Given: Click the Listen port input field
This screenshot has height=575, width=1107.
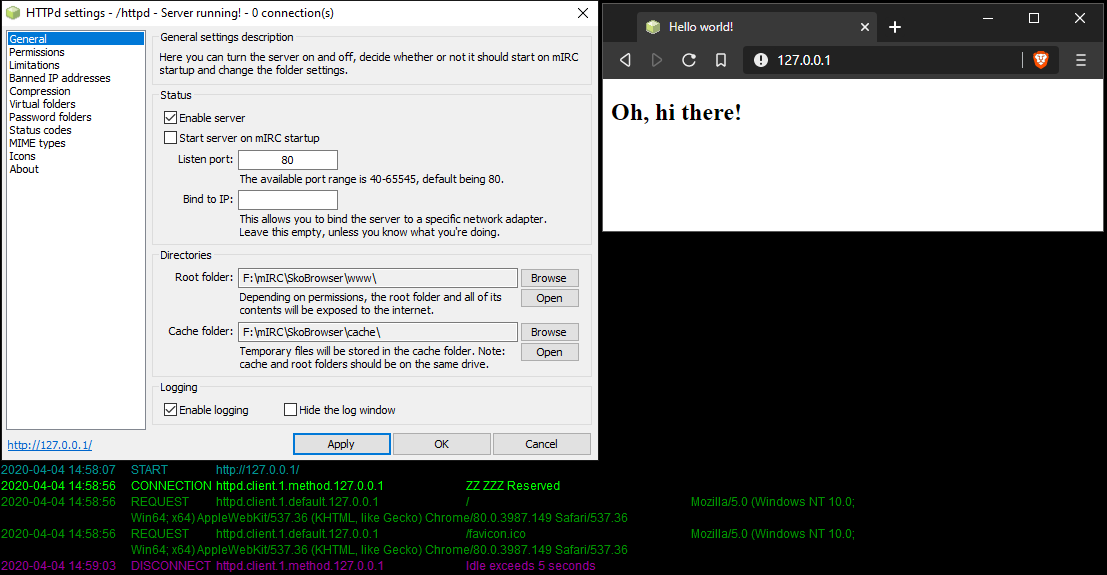Looking at the screenshot, I should click(288, 160).
